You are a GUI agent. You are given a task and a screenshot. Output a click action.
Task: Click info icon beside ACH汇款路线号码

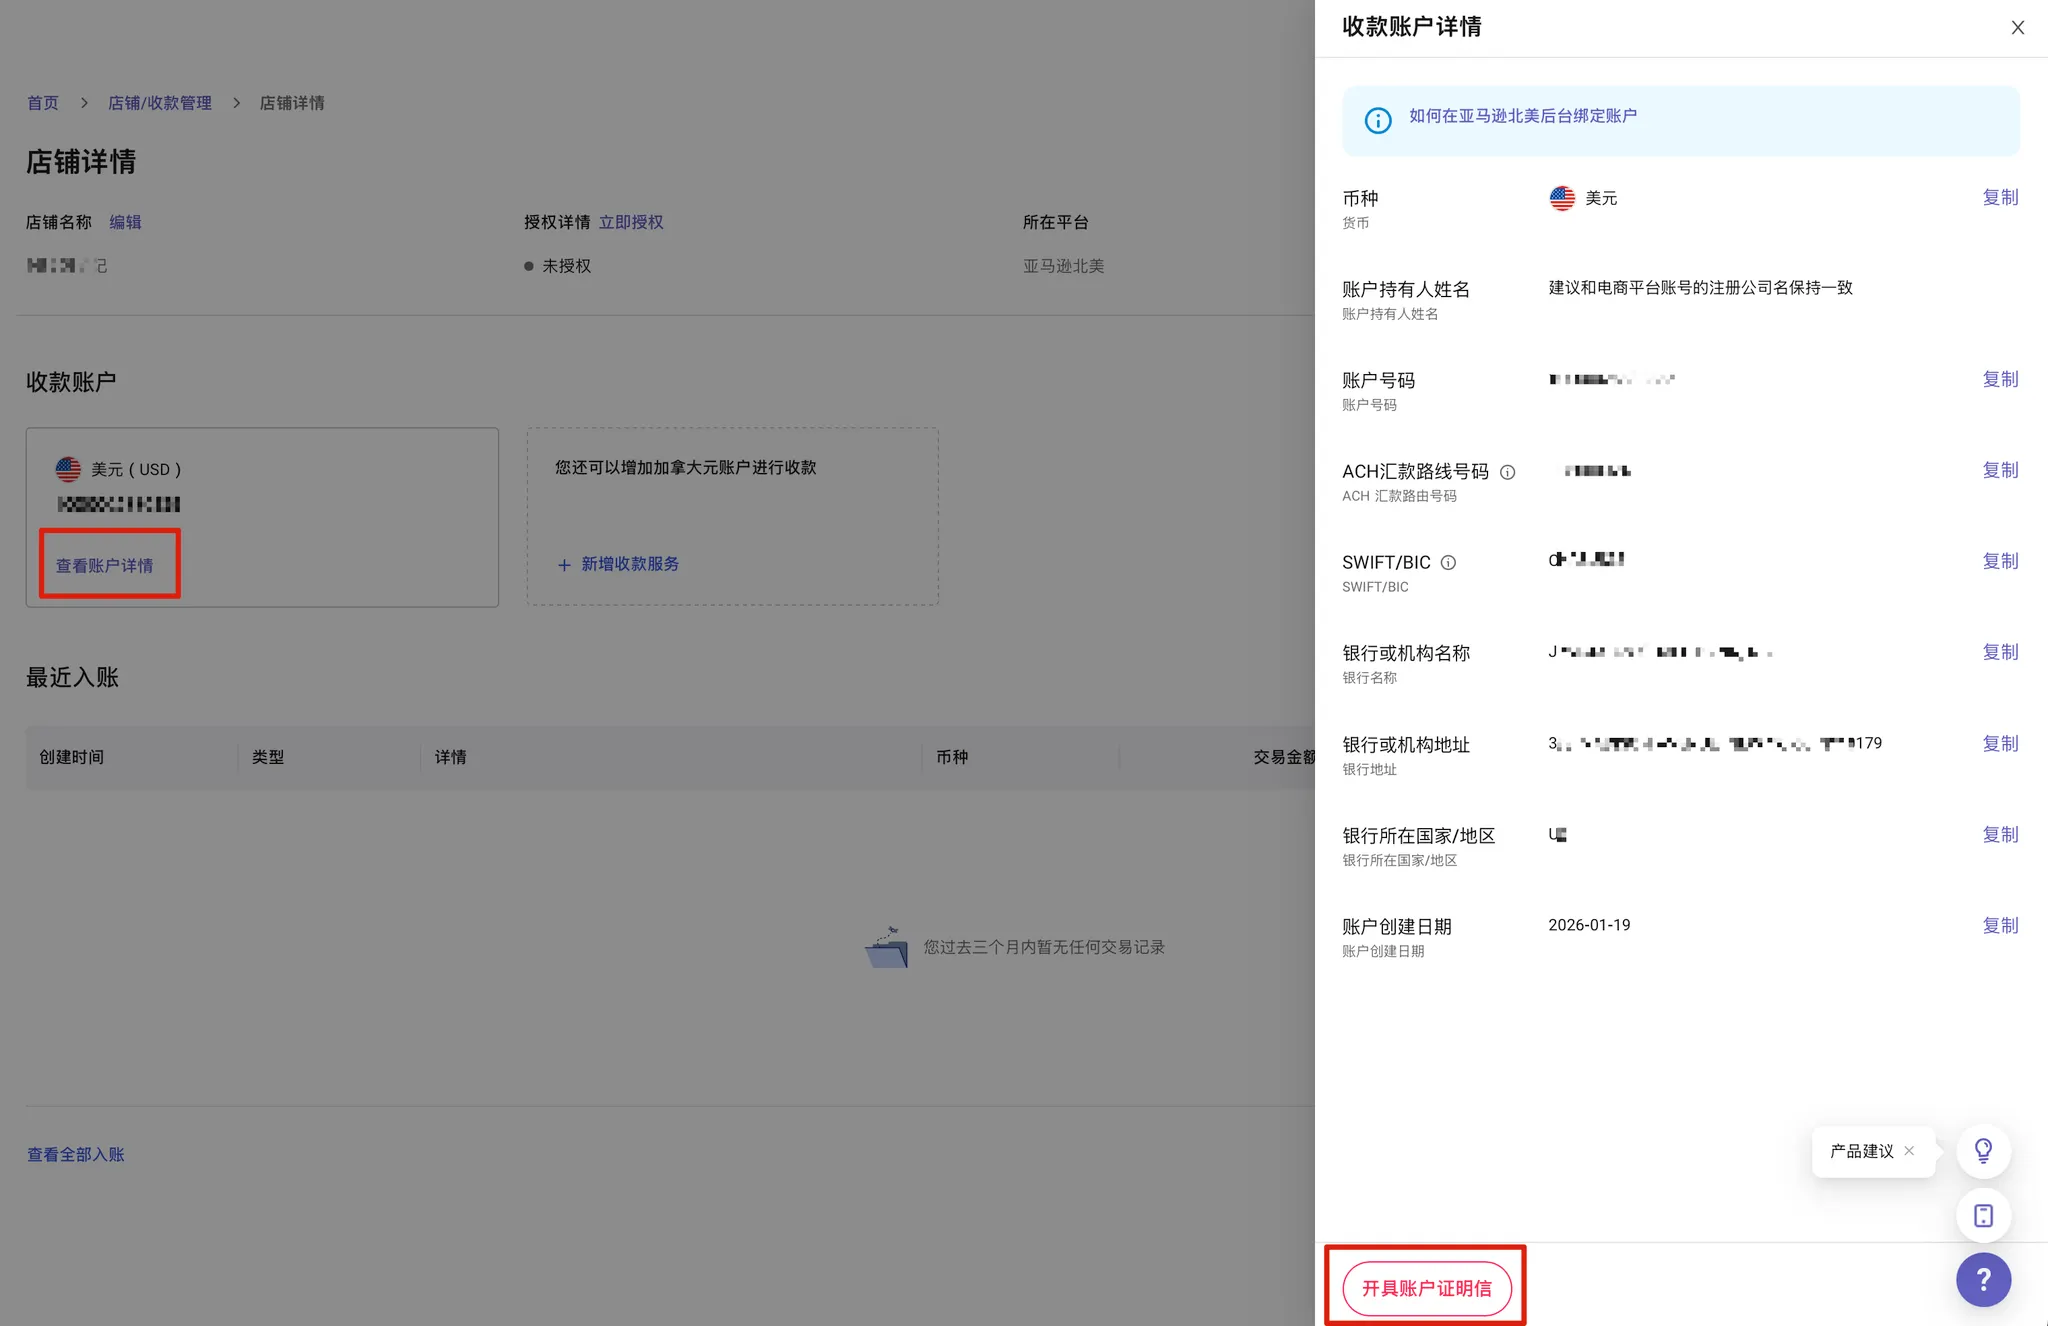[x=1507, y=472]
